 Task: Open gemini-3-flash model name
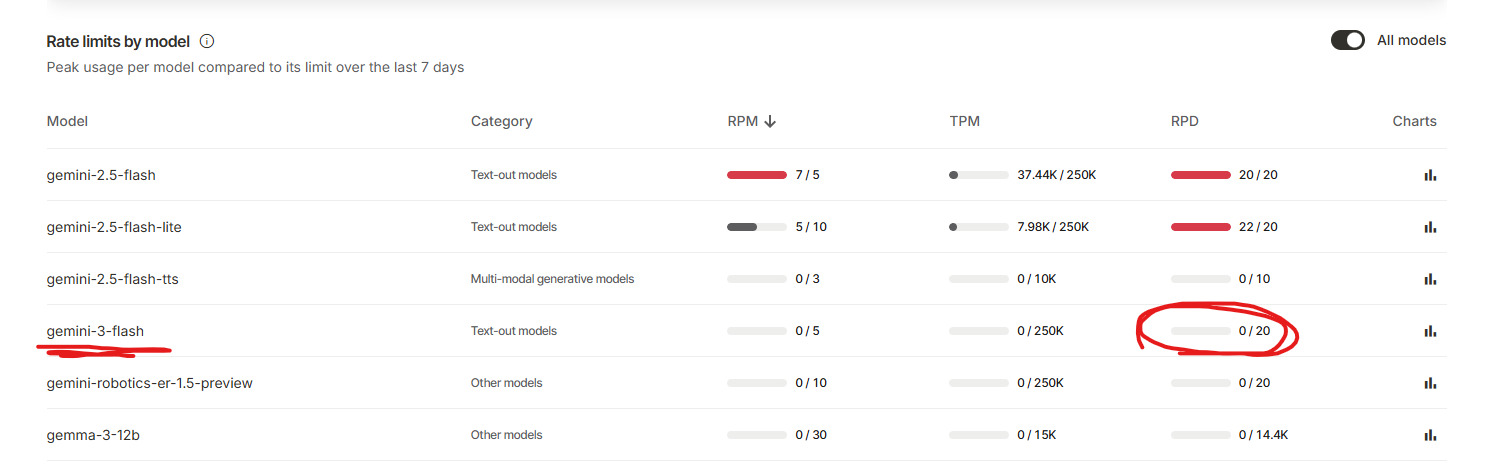click(x=95, y=331)
